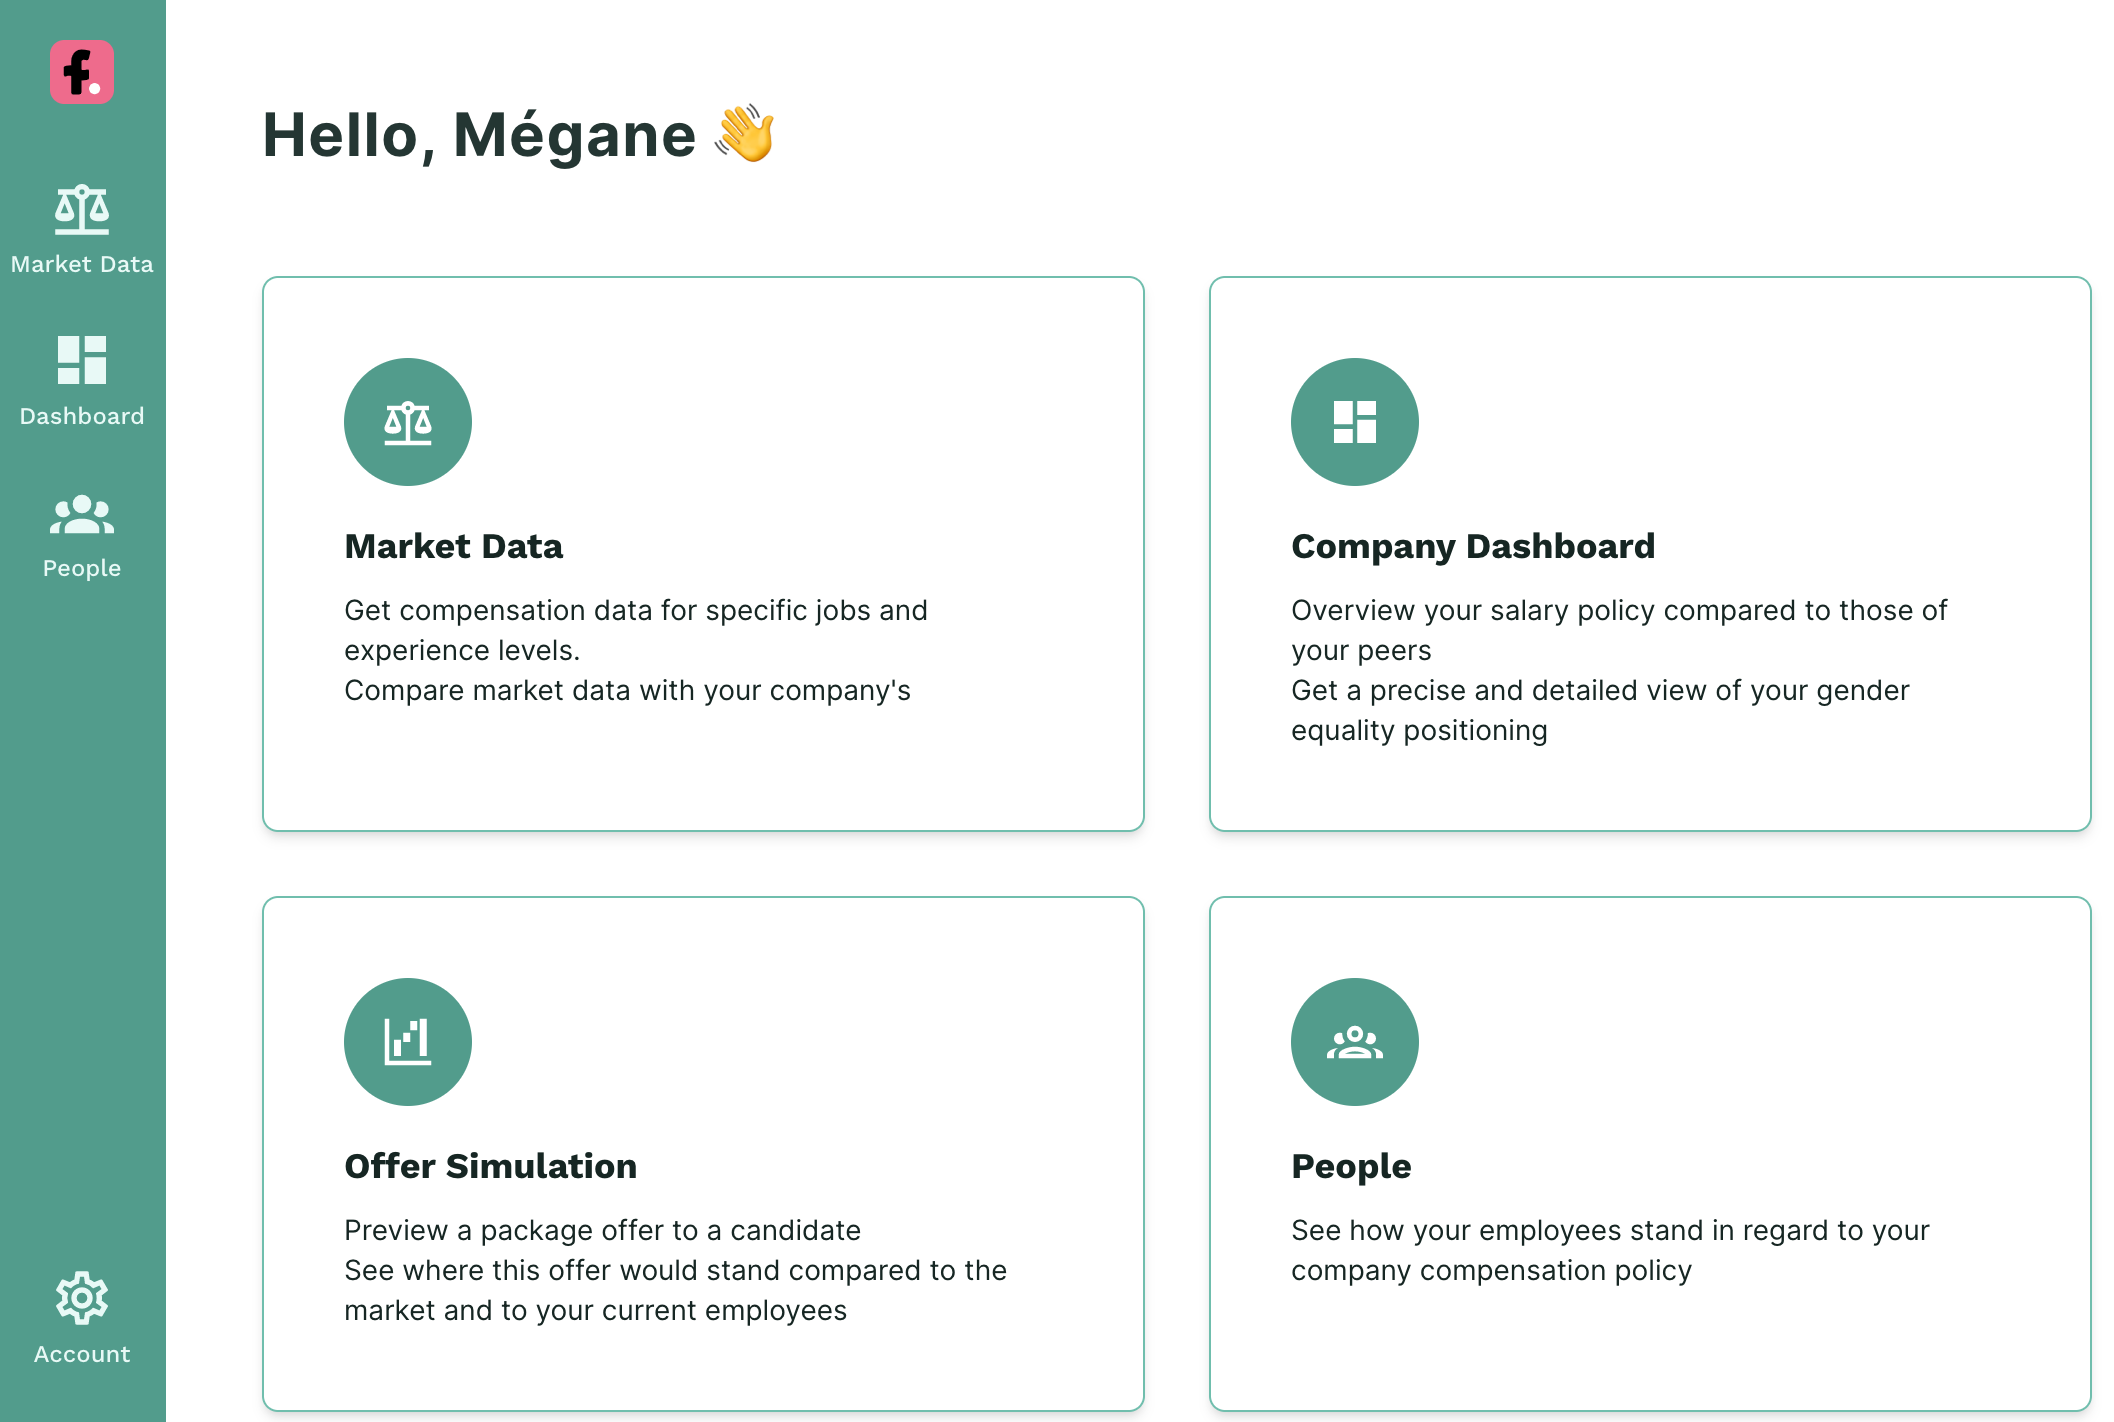Select the Account sidebar label
2114x1422 pixels.
[x=82, y=1354]
